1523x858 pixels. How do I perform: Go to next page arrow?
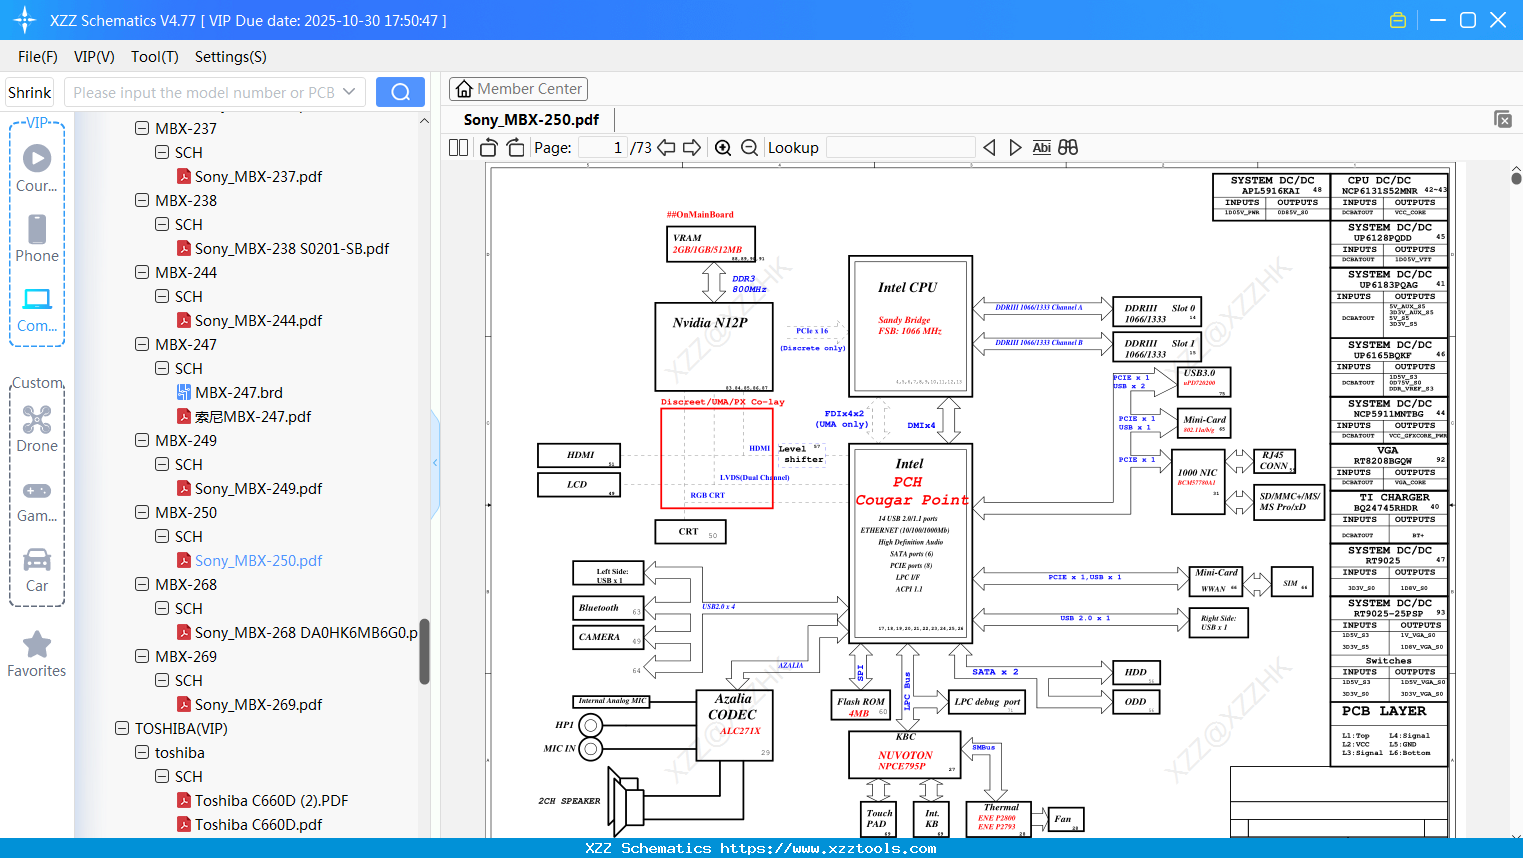692,148
